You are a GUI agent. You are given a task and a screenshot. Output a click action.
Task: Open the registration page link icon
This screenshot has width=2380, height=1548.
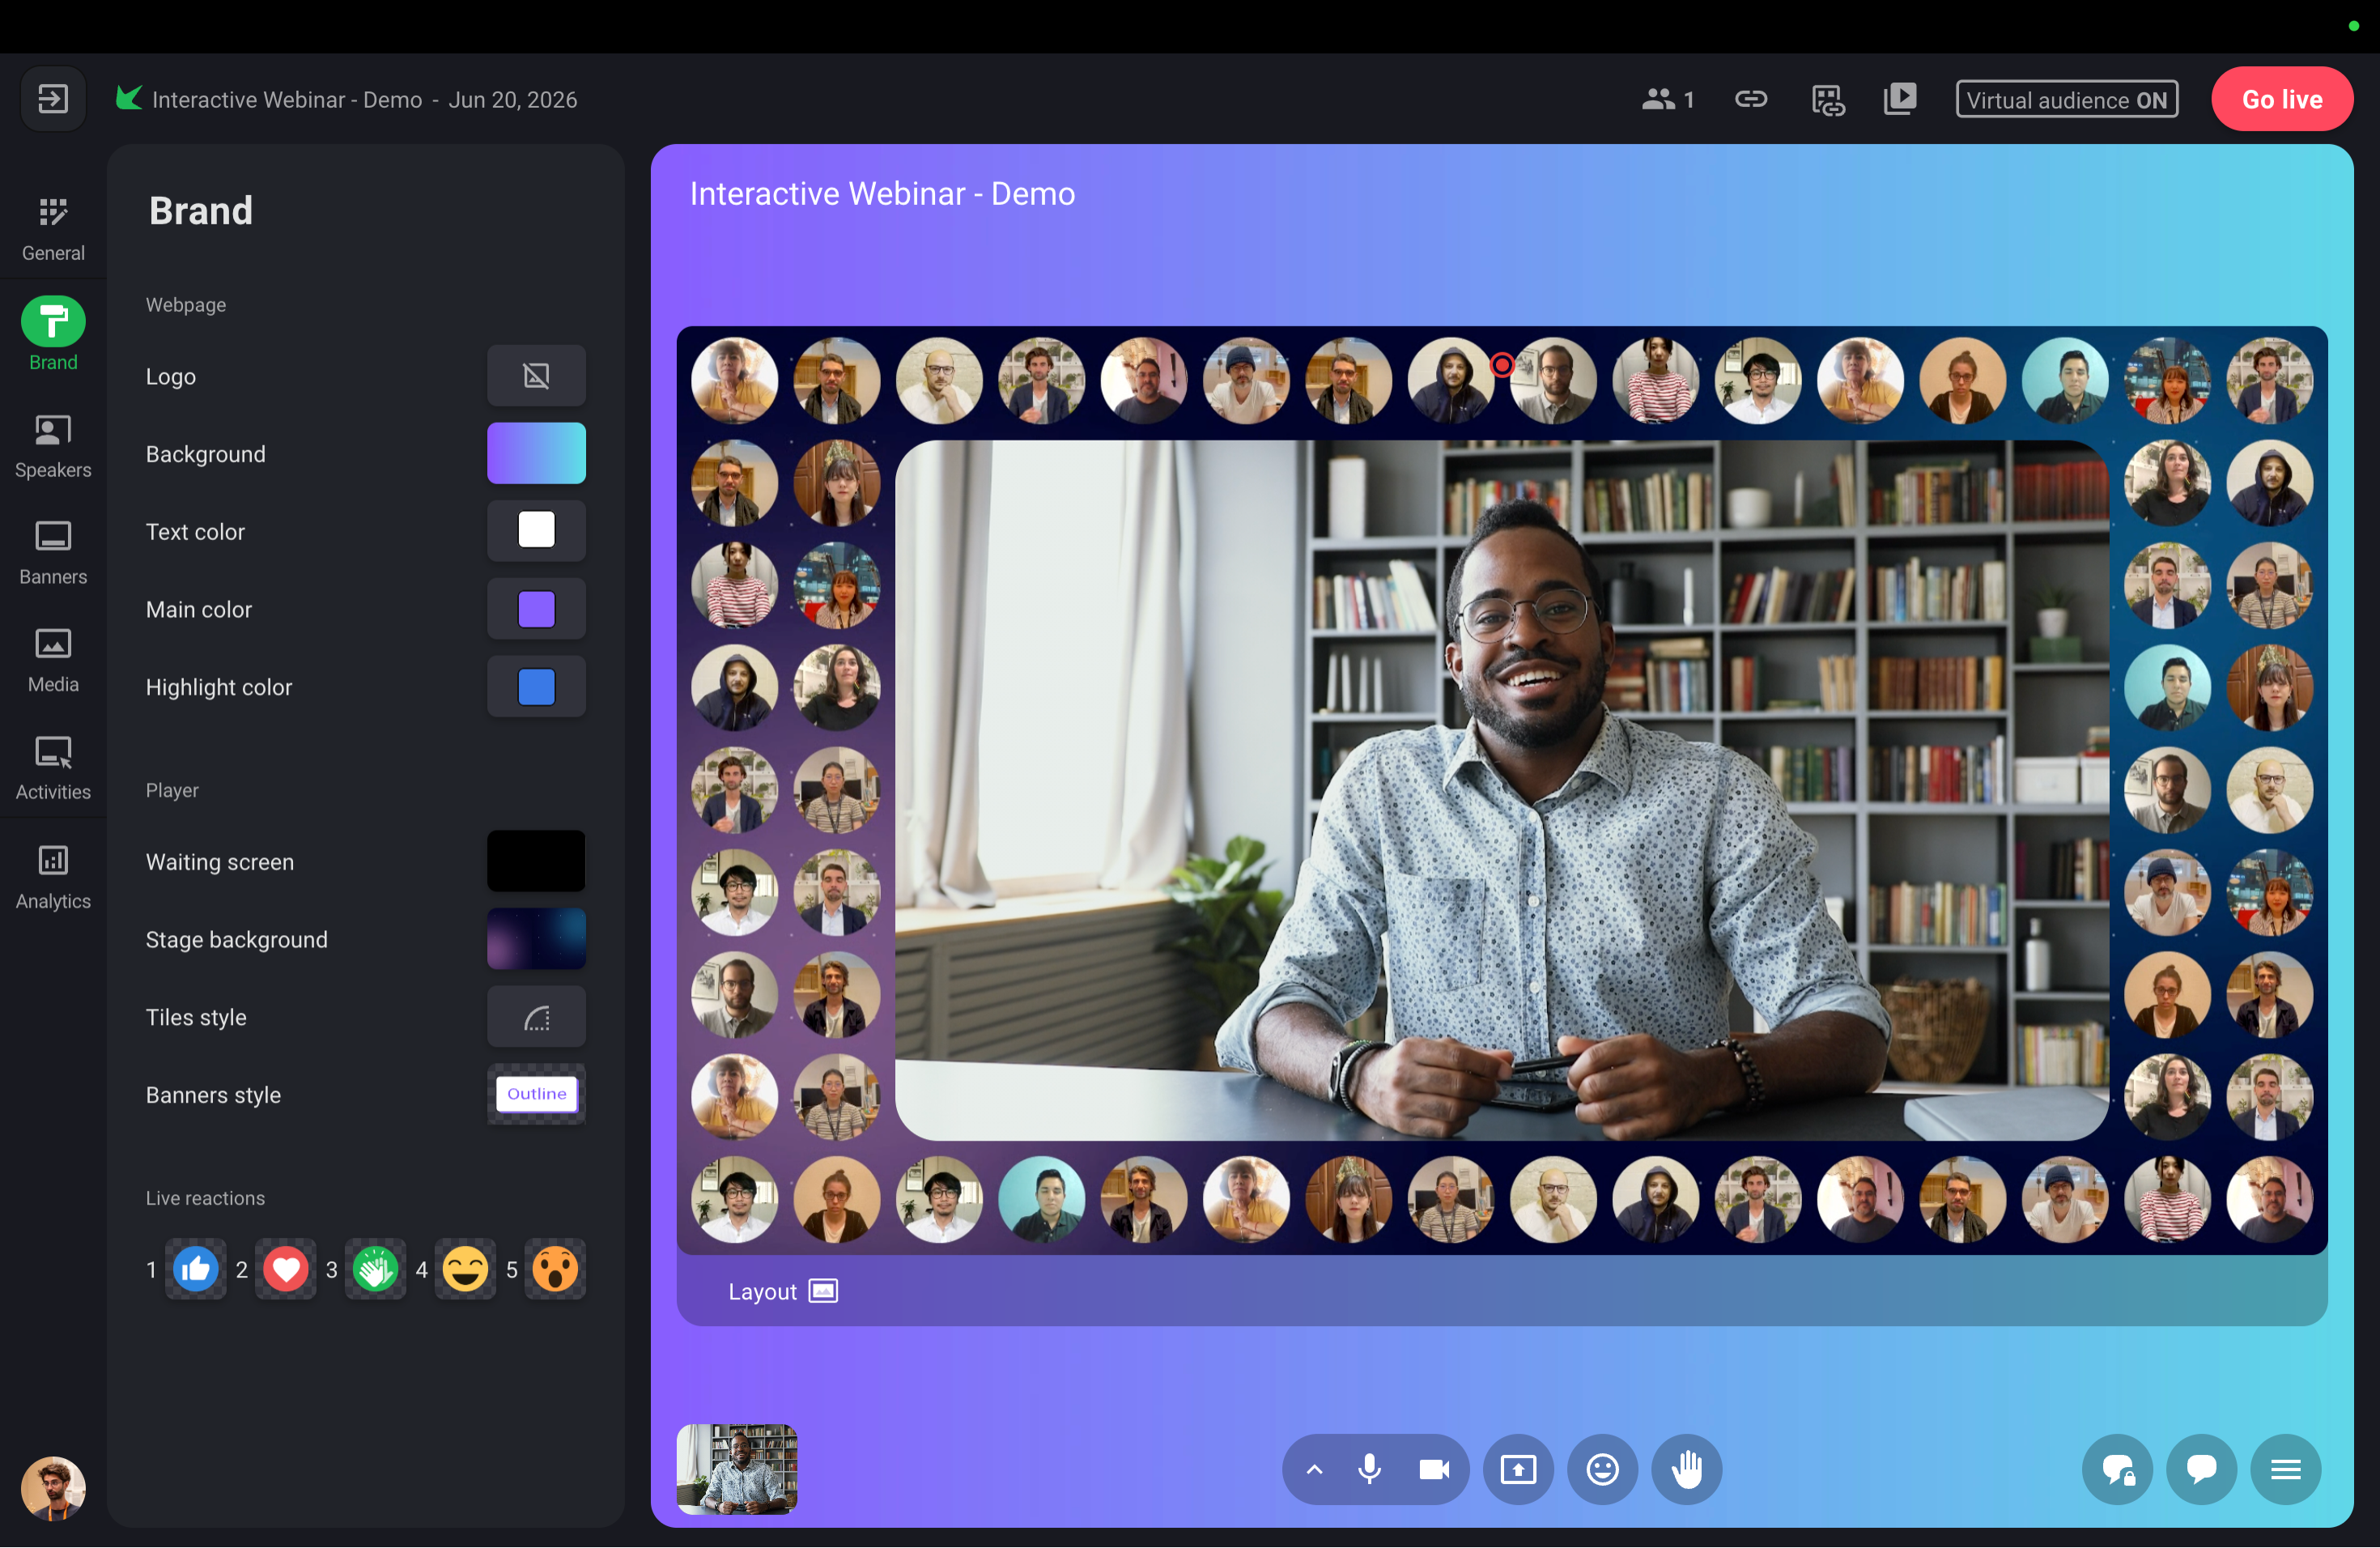(1827, 99)
